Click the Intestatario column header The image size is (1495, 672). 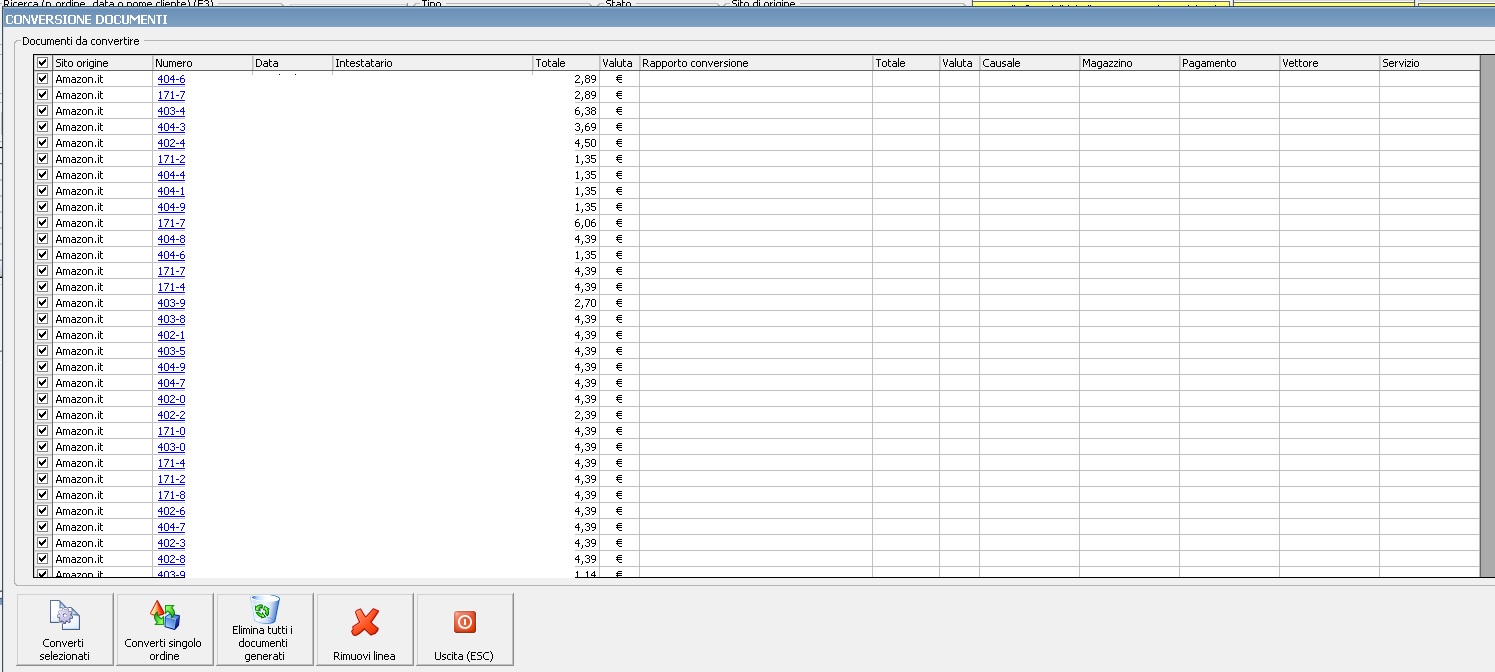(432, 63)
